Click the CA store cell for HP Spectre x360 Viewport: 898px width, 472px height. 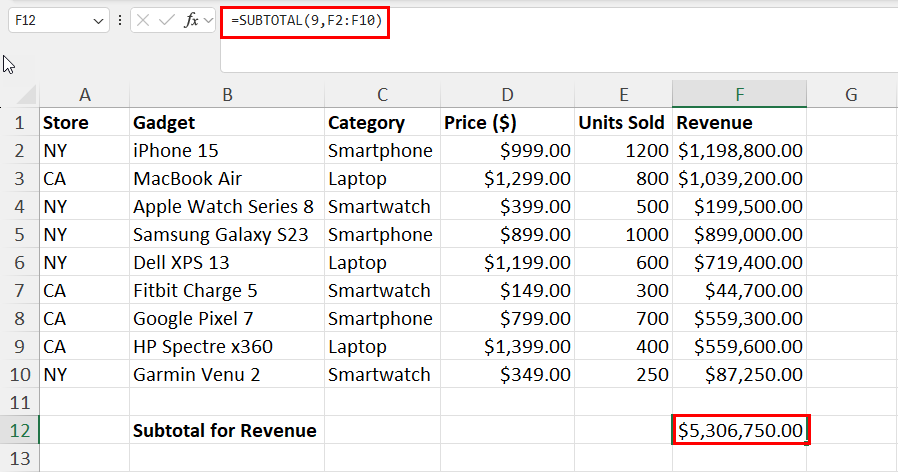pos(85,347)
